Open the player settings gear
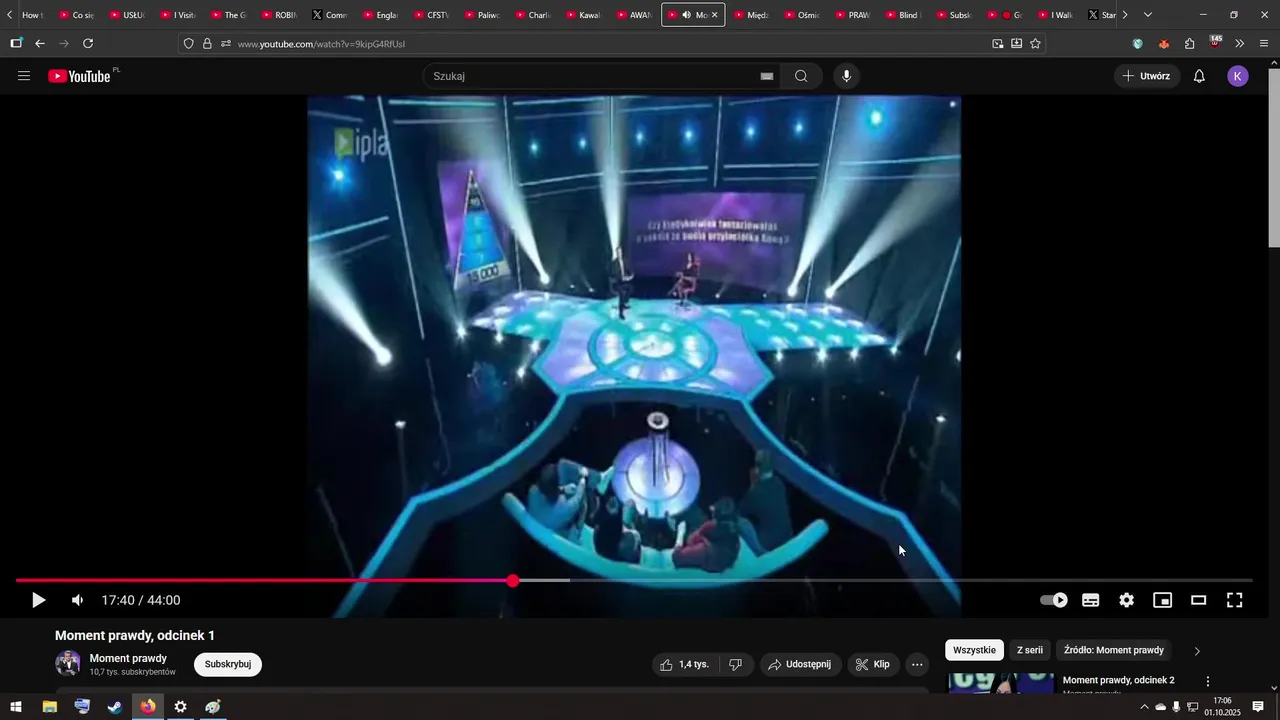1280x720 pixels. (1127, 600)
